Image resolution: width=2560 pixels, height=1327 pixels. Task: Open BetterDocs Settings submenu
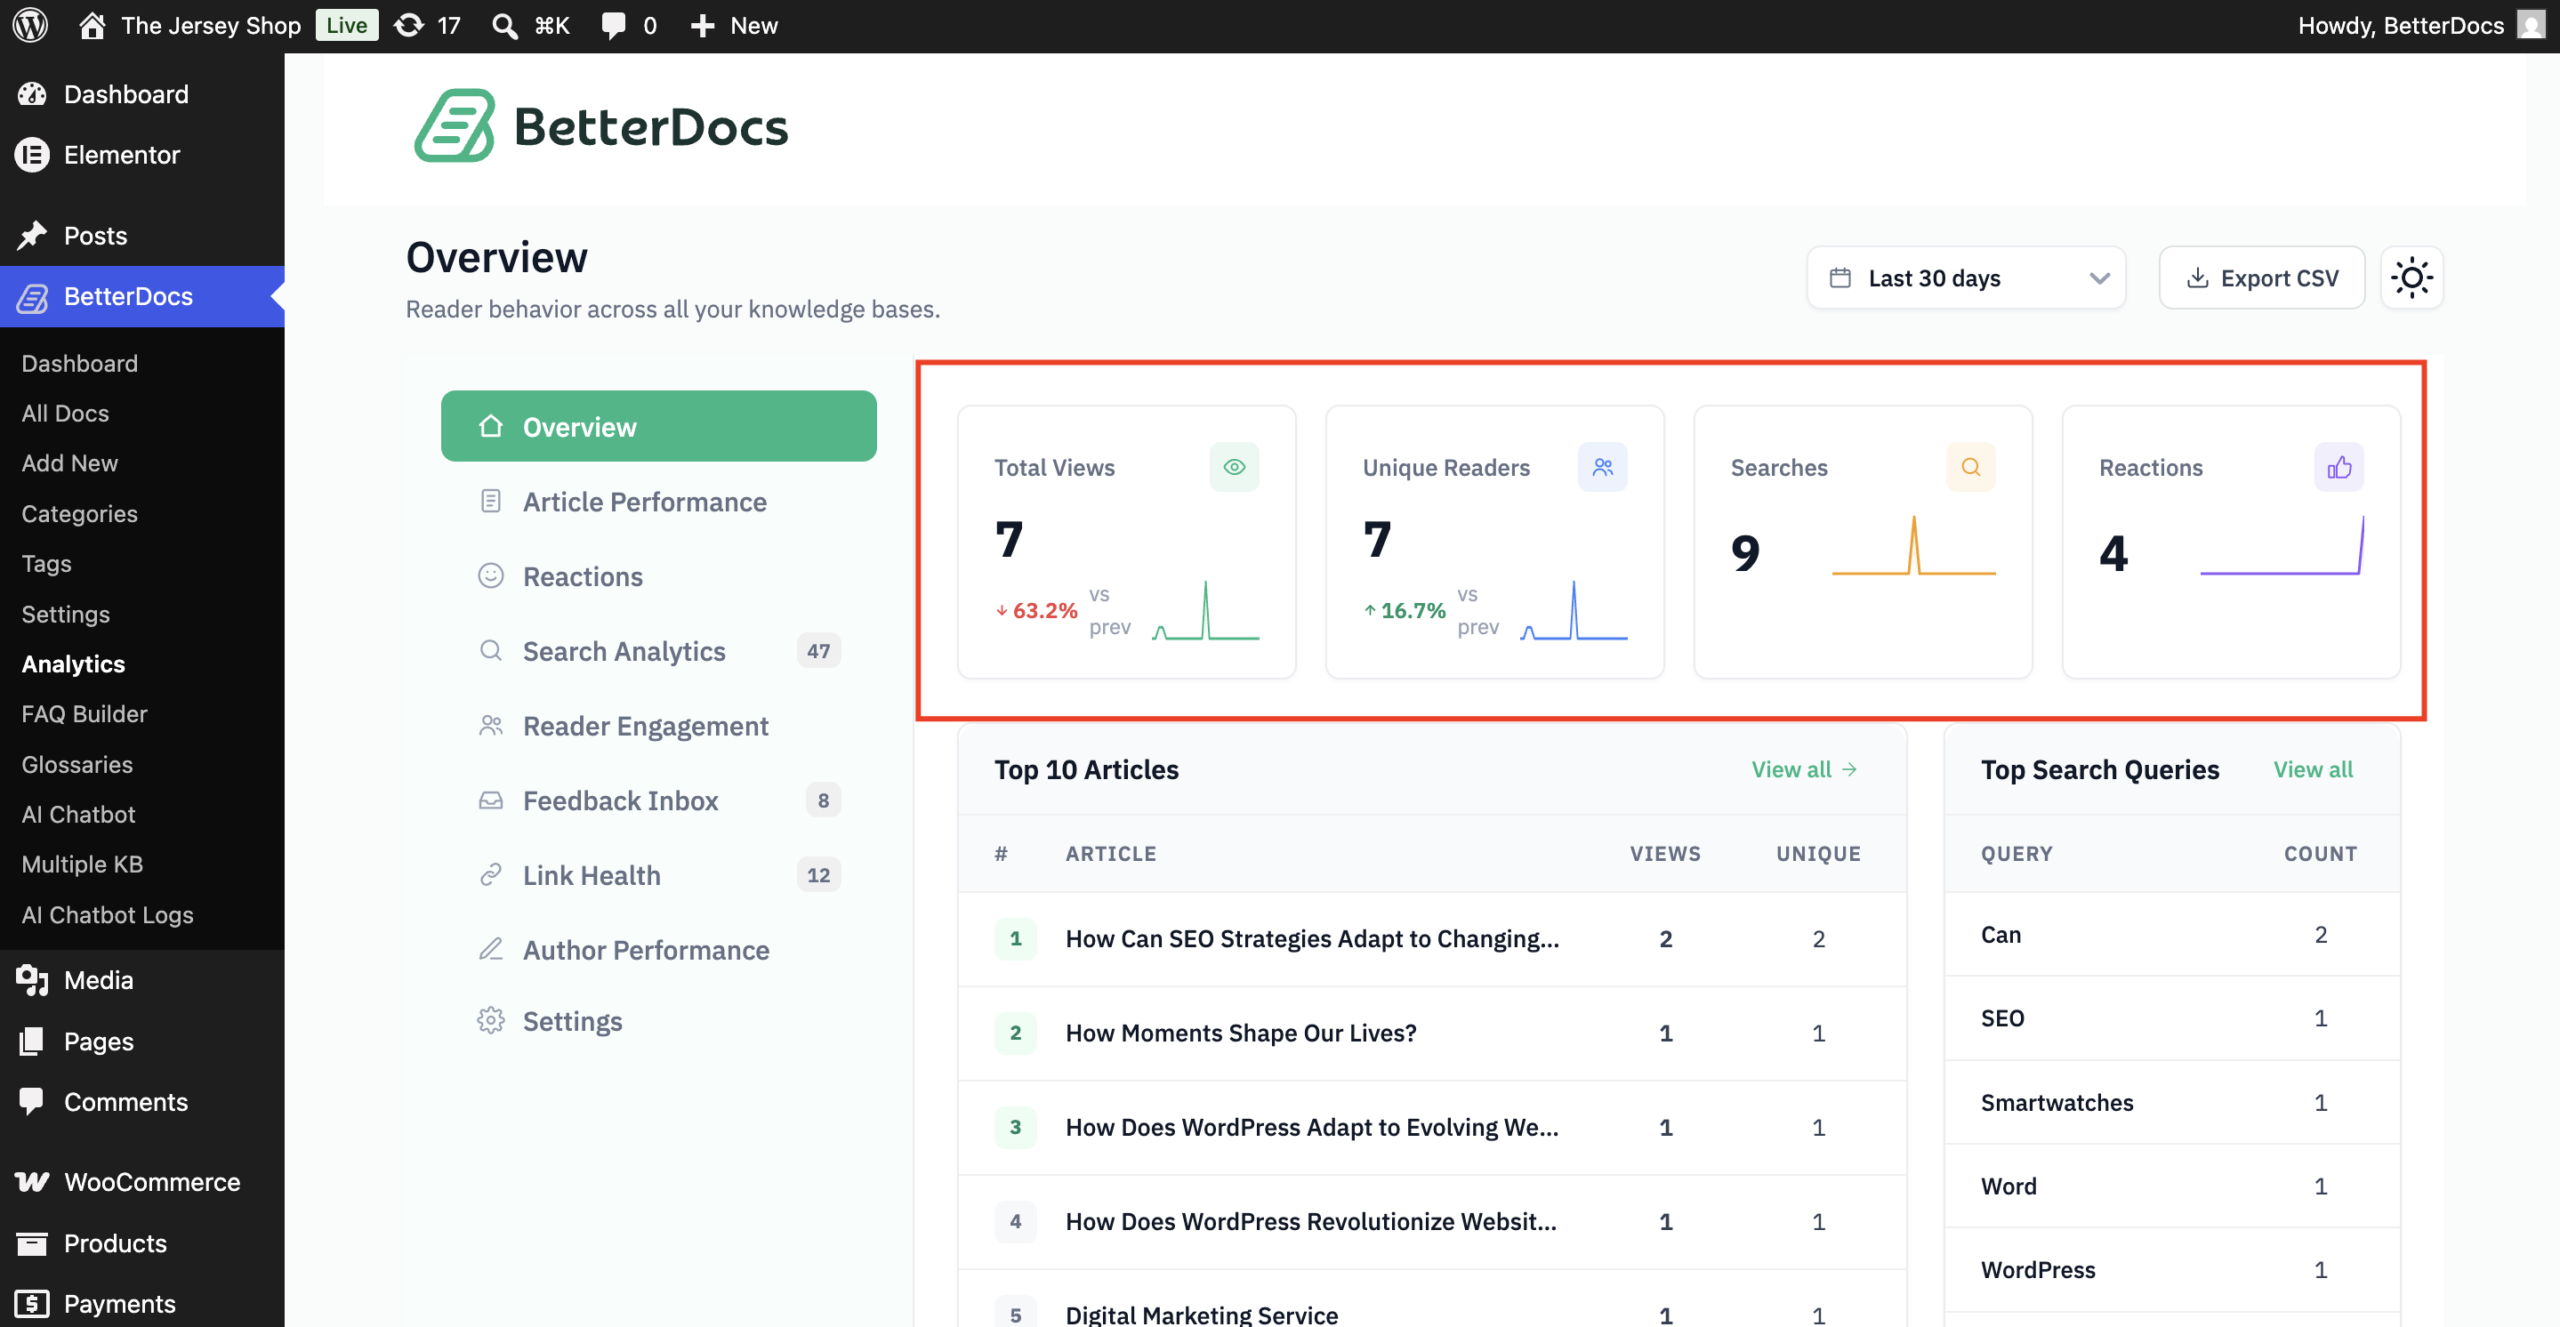pyautogui.click(x=66, y=614)
